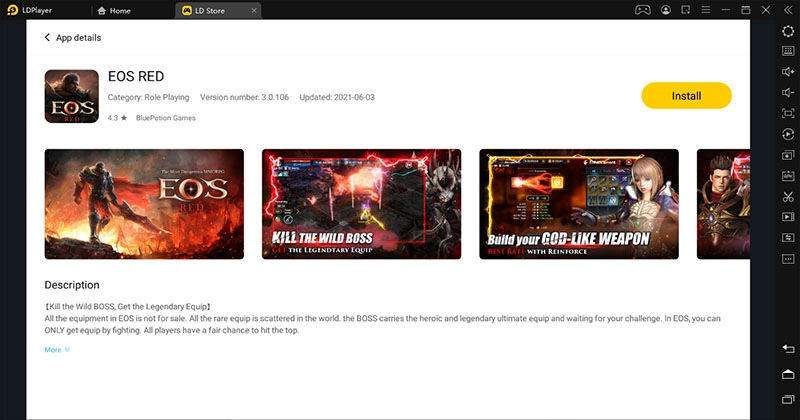Click the App details header label
800x420 pixels.
point(79,38)
